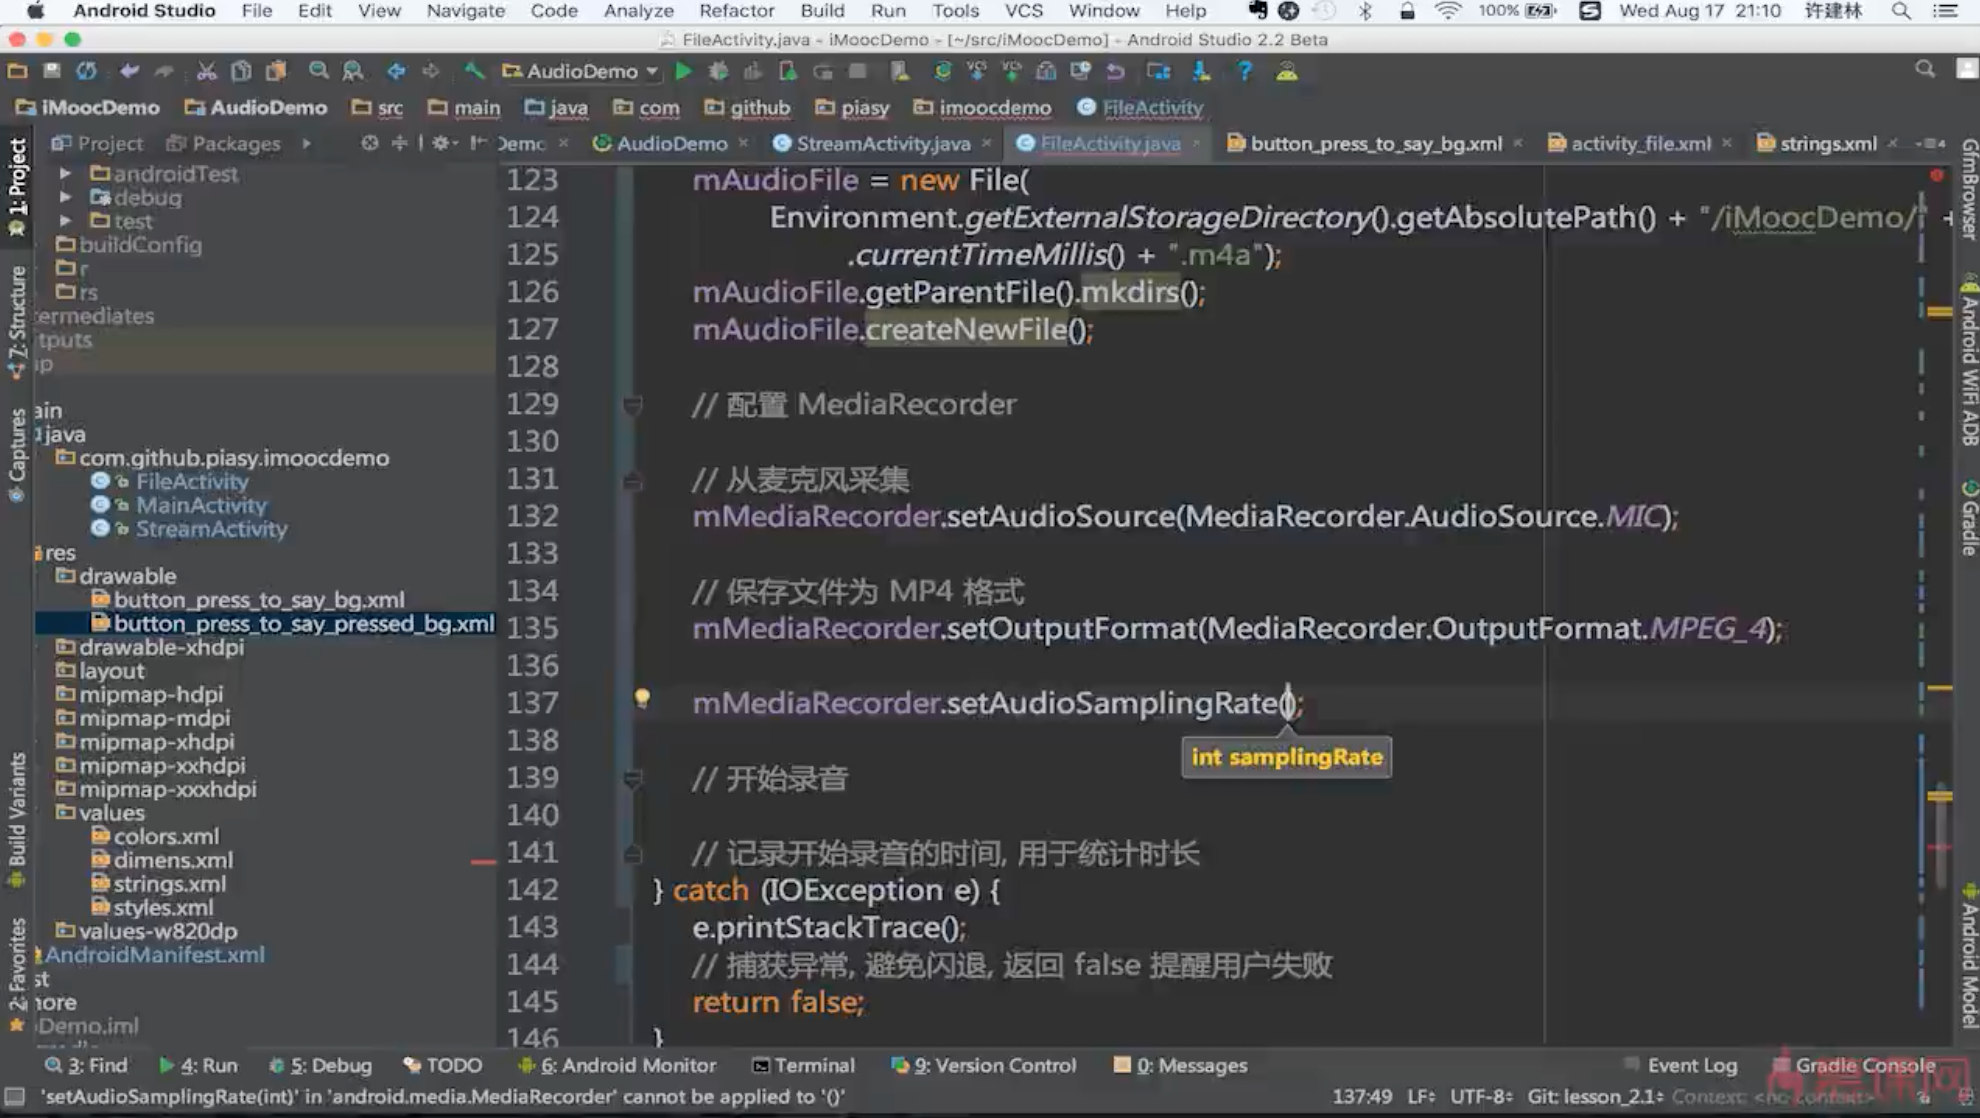Click the Find magnifier icon in the toolbar
The image size is (1980, 1118).
[318, 71]
